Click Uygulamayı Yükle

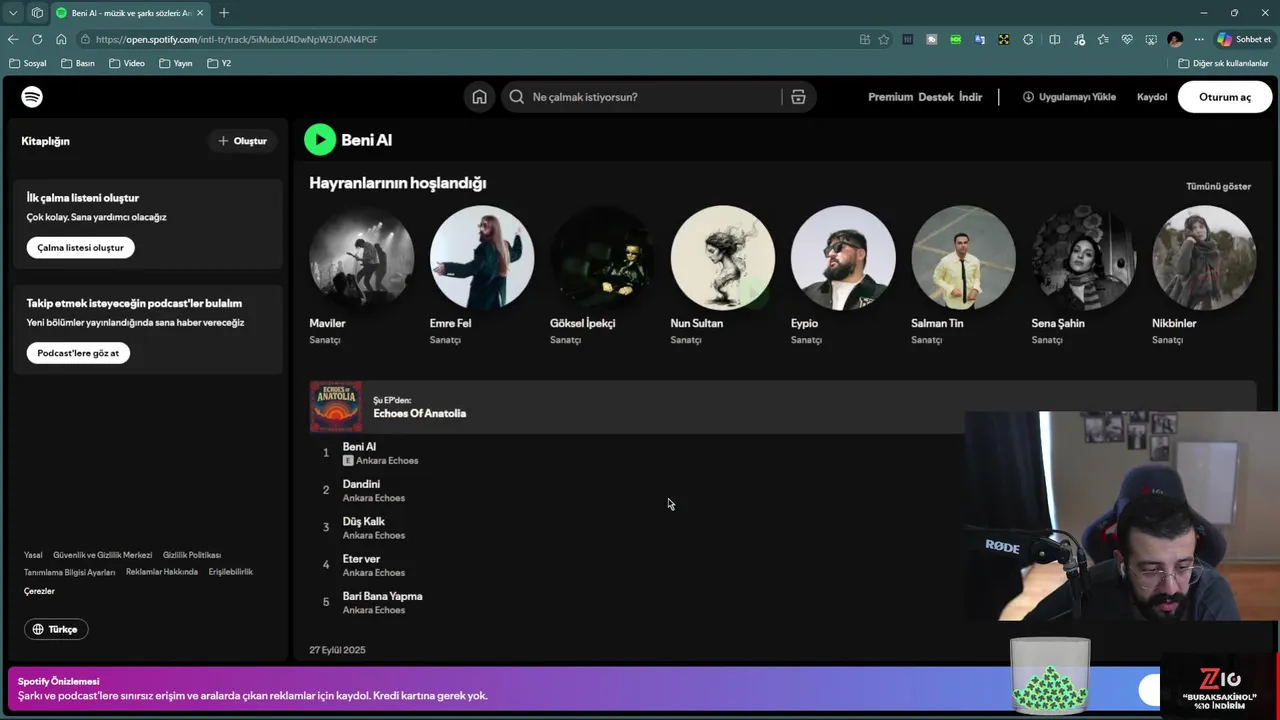1069,97
